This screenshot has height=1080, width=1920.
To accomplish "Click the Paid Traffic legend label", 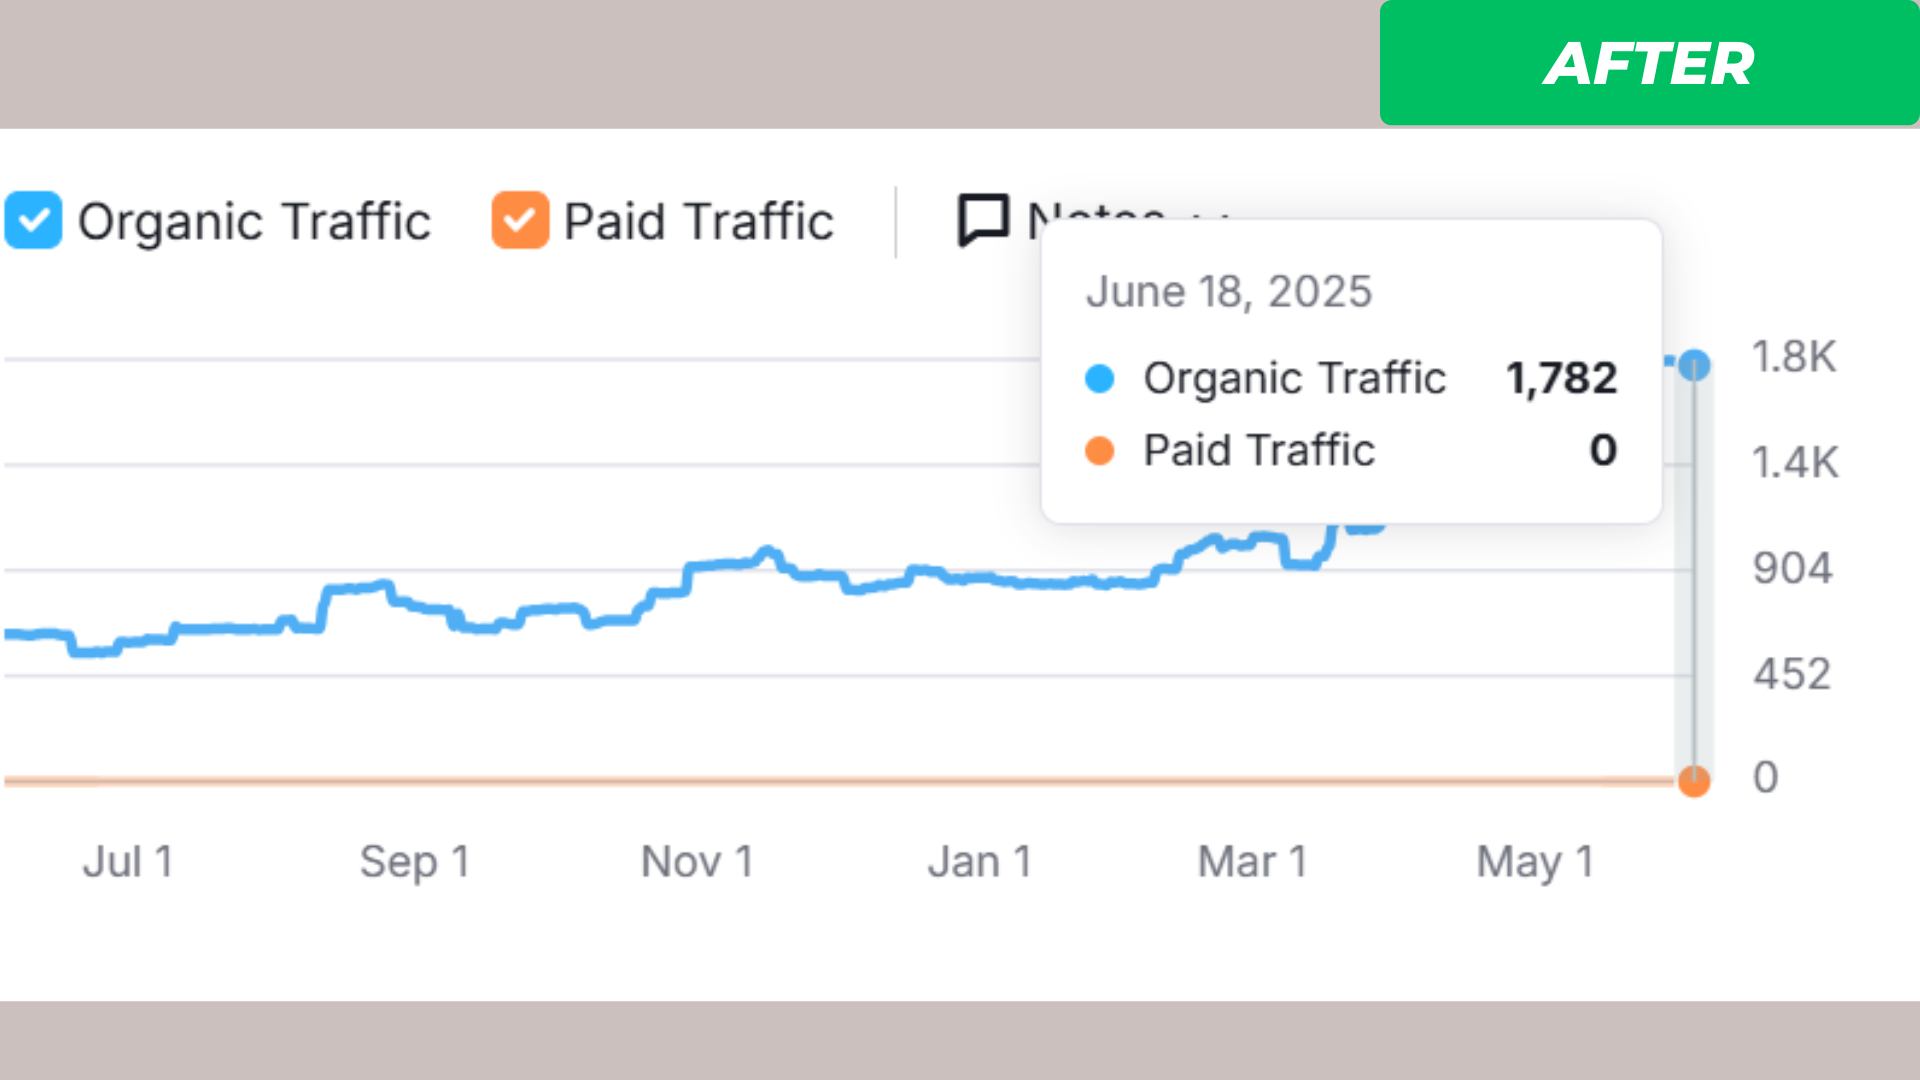I will tap(698, 221).
